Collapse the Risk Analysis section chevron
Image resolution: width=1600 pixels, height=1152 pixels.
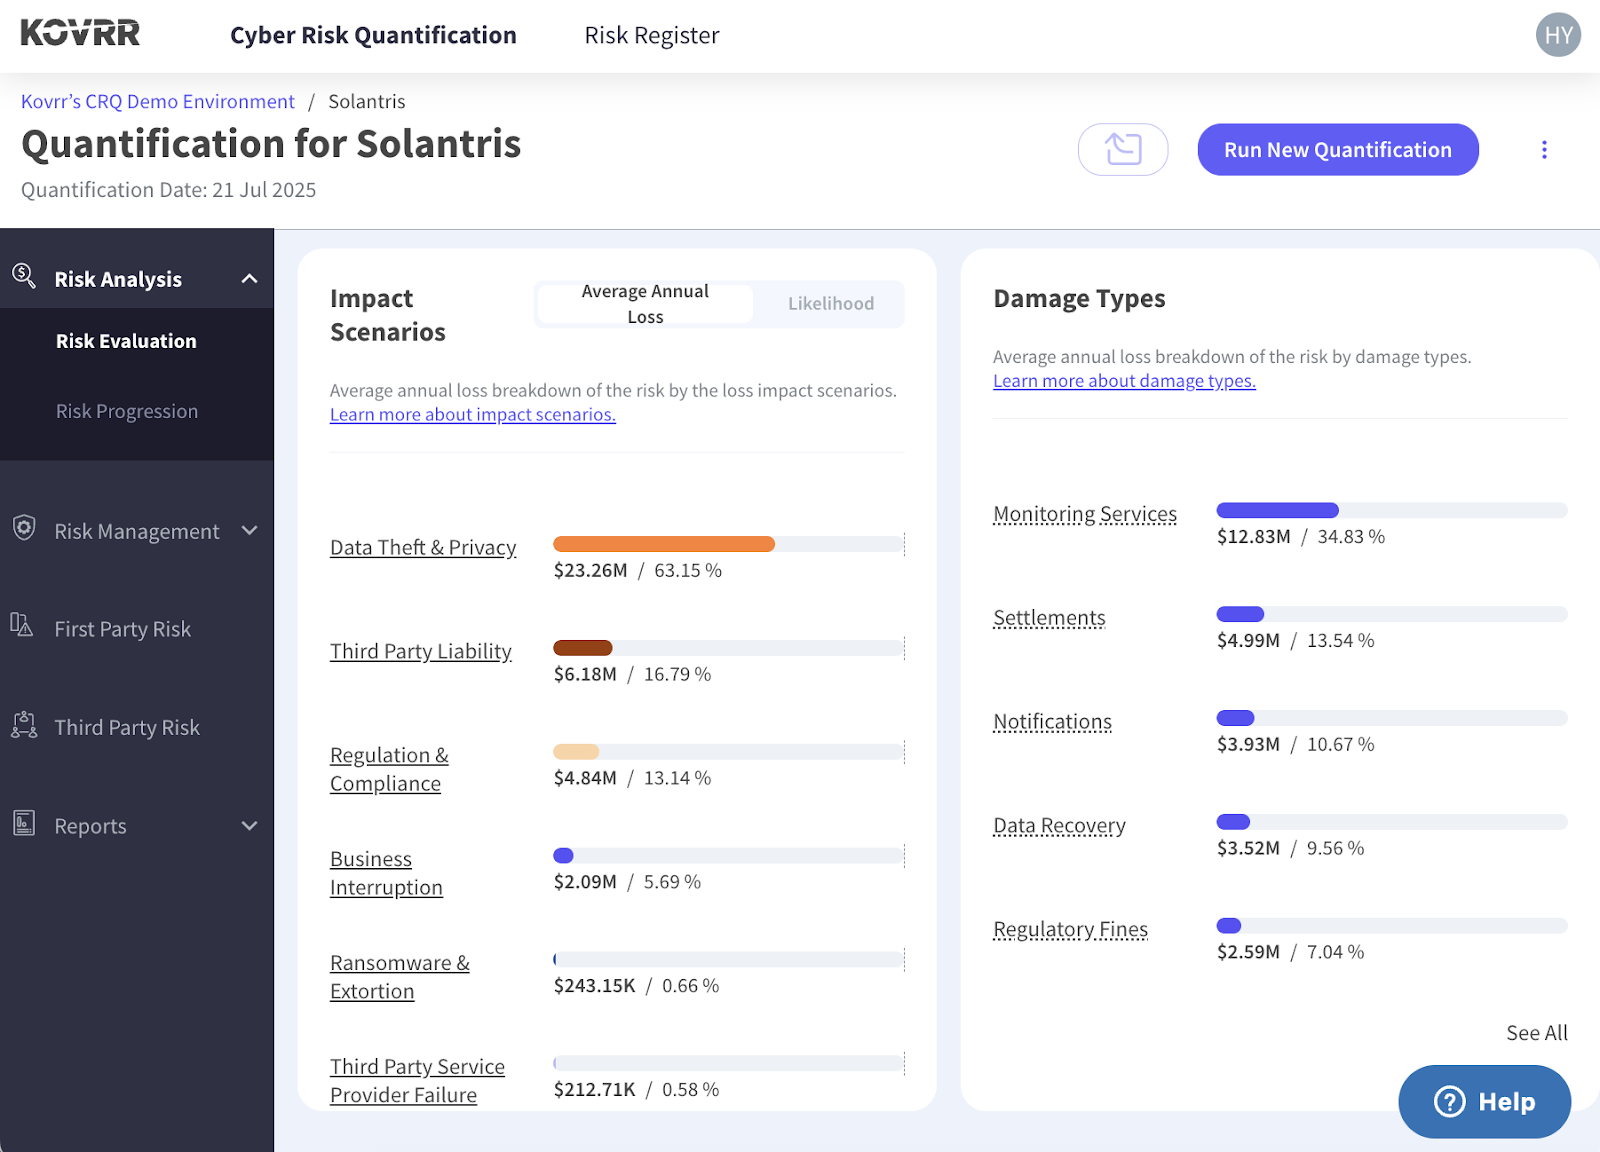pos(250,279)
